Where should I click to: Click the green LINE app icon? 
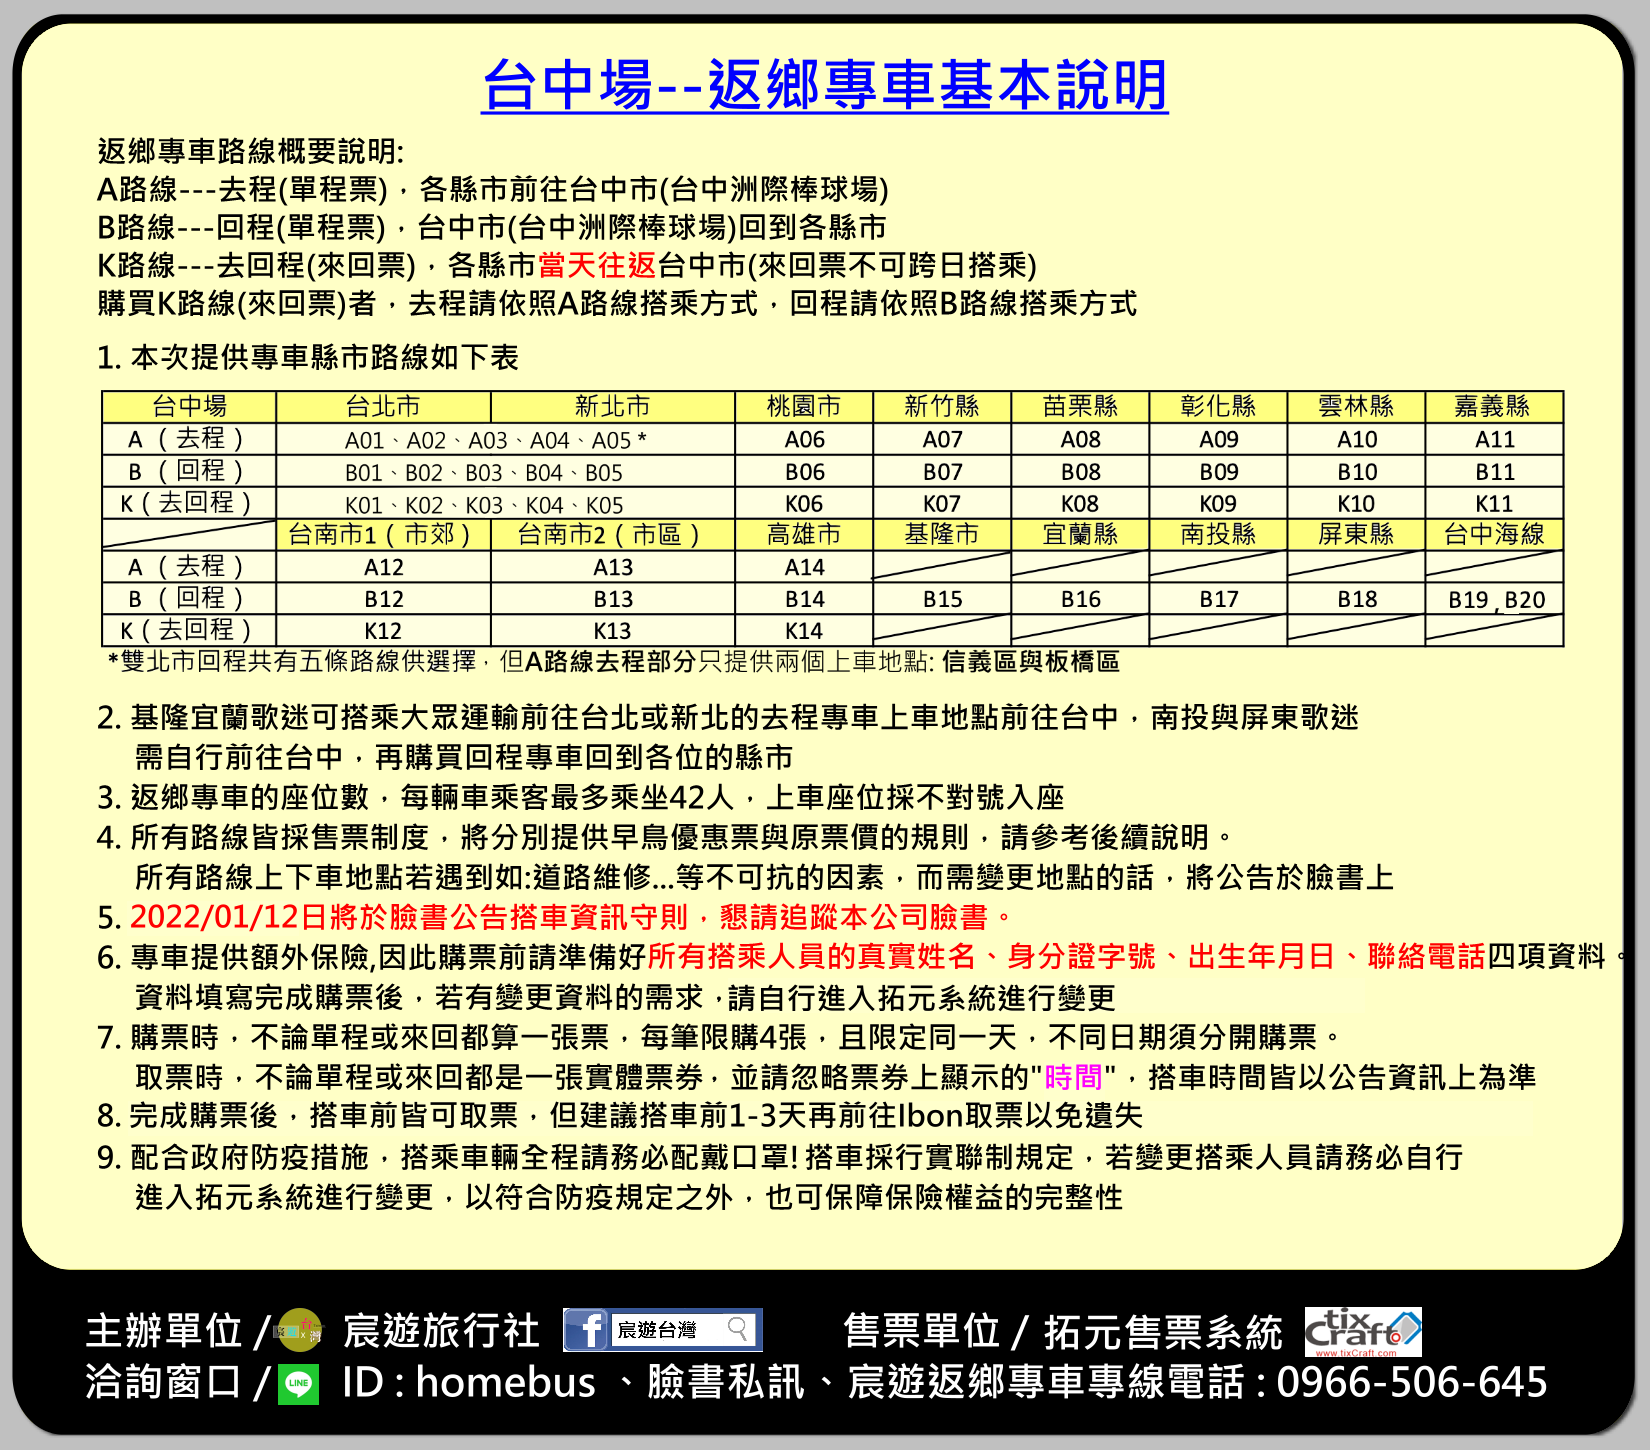(x=298, y=1384)
